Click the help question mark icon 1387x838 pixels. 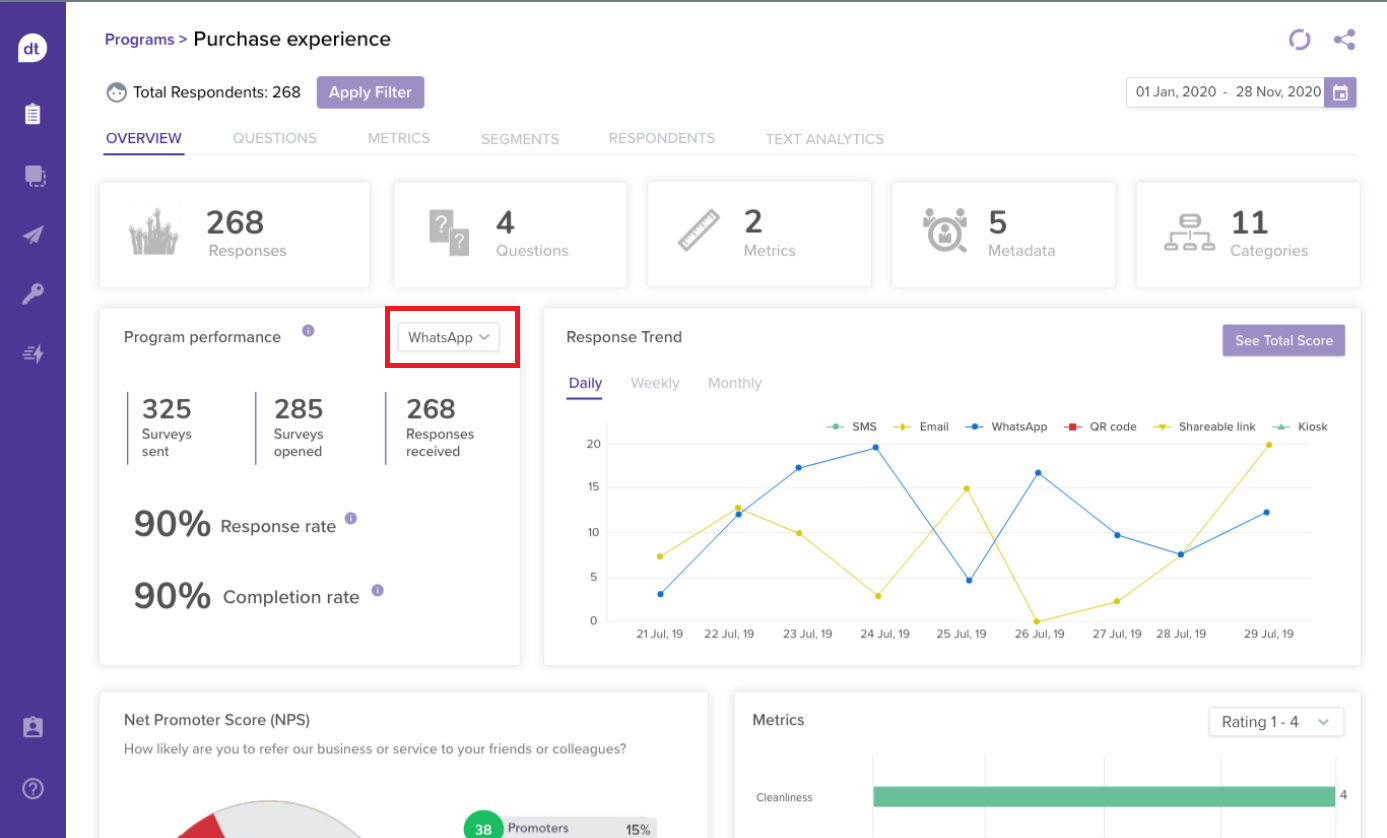coord(33,789)
